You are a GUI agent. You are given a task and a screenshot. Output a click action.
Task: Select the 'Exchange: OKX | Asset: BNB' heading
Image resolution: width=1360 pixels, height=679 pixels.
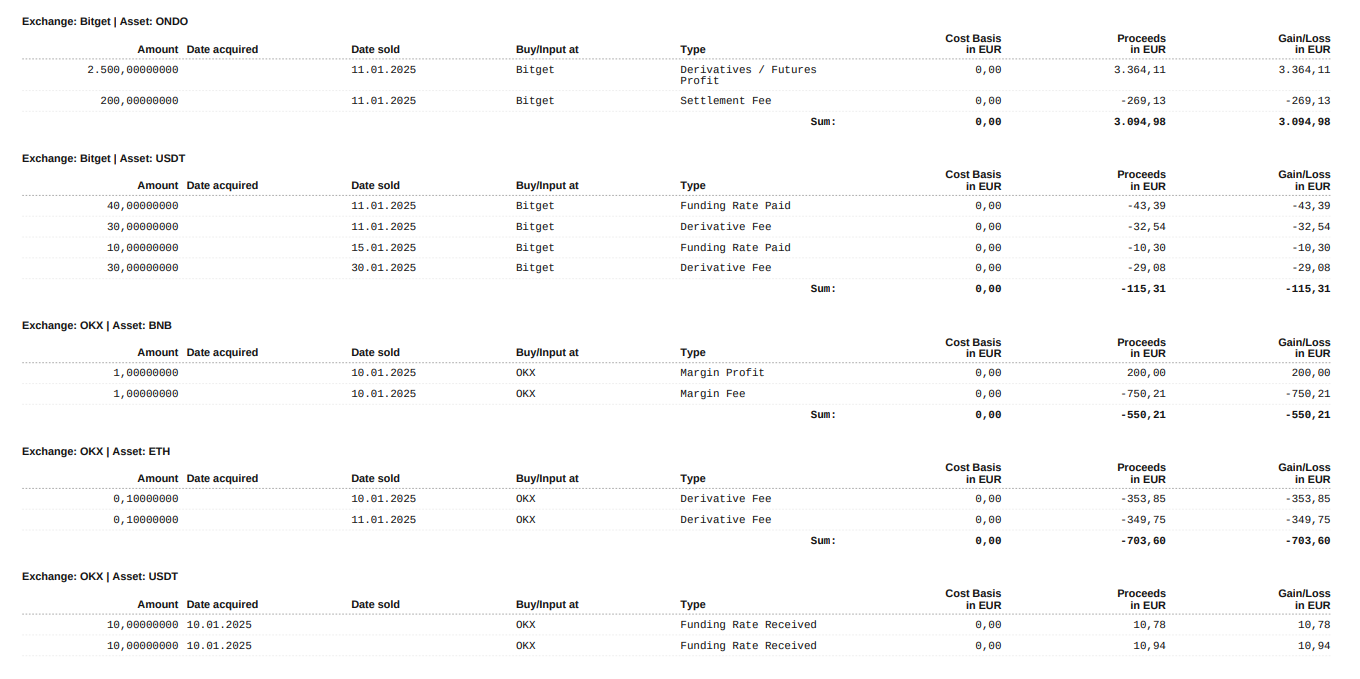[97, 325]
